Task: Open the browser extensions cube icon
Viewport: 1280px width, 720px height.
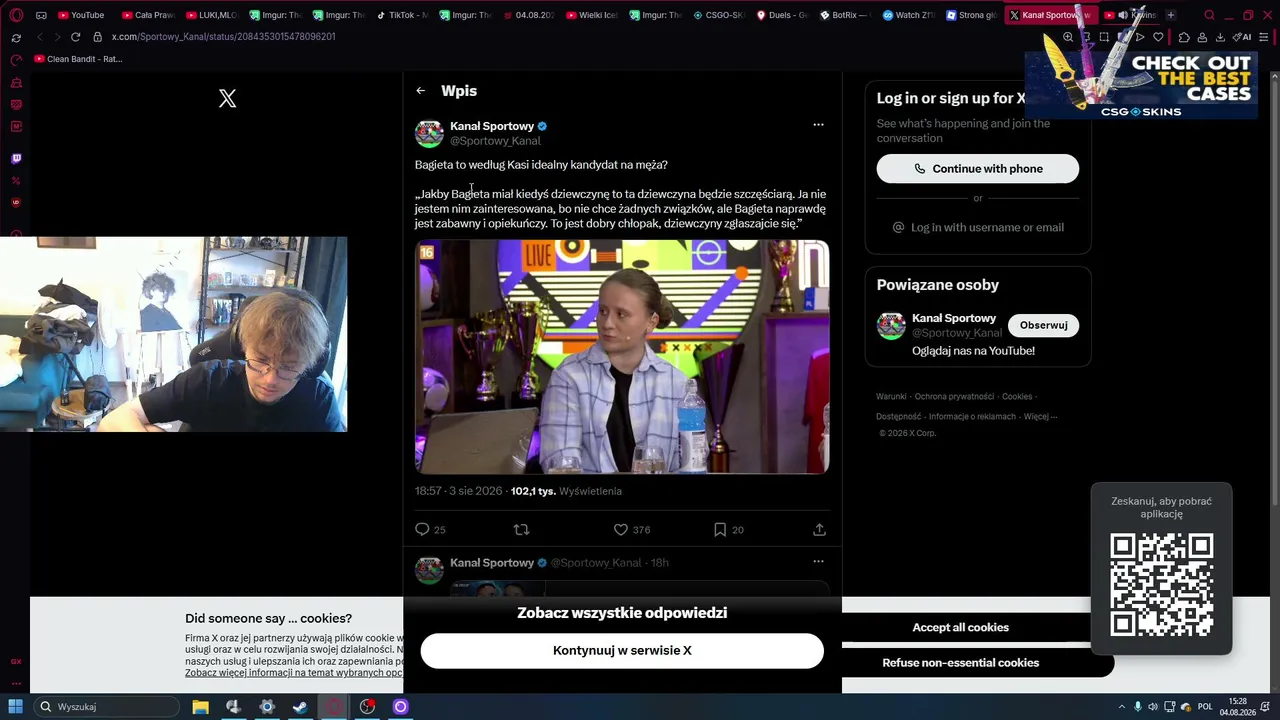Action: click(1184, 37)
